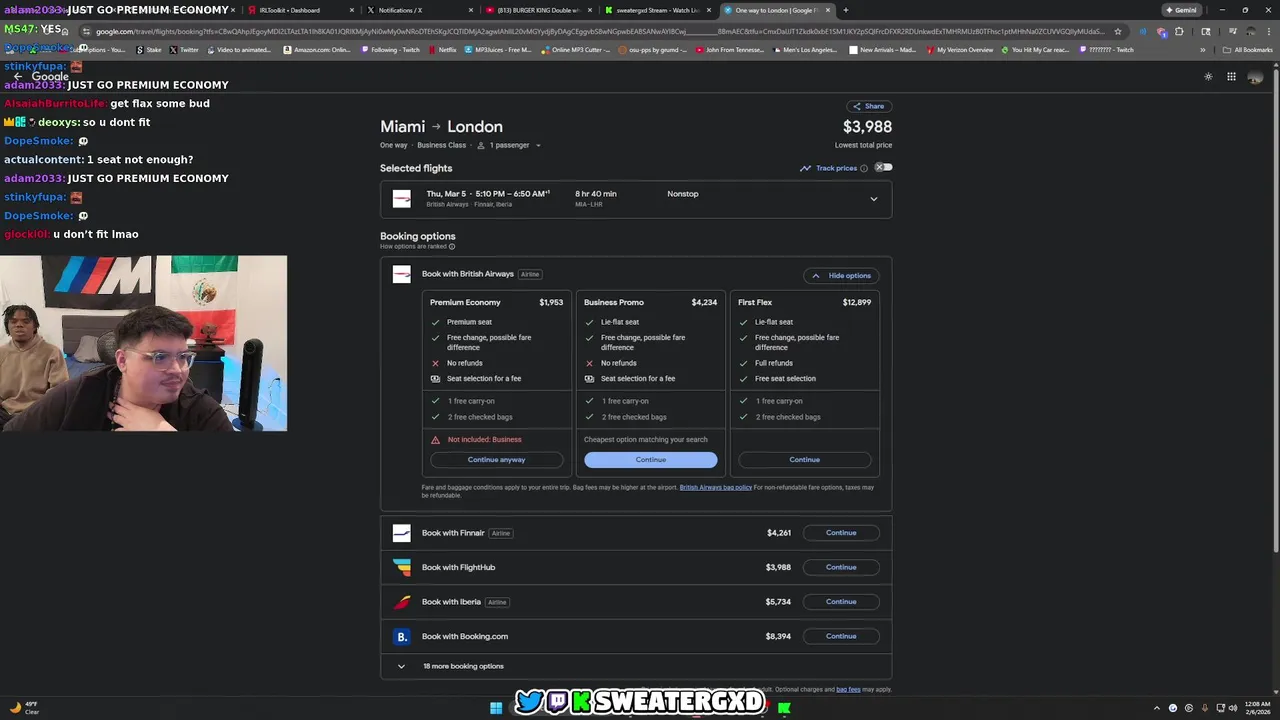Open a new browser tab
Image resolution: width=1280 pixels, height=720 pixels.
tap(846, 10)
